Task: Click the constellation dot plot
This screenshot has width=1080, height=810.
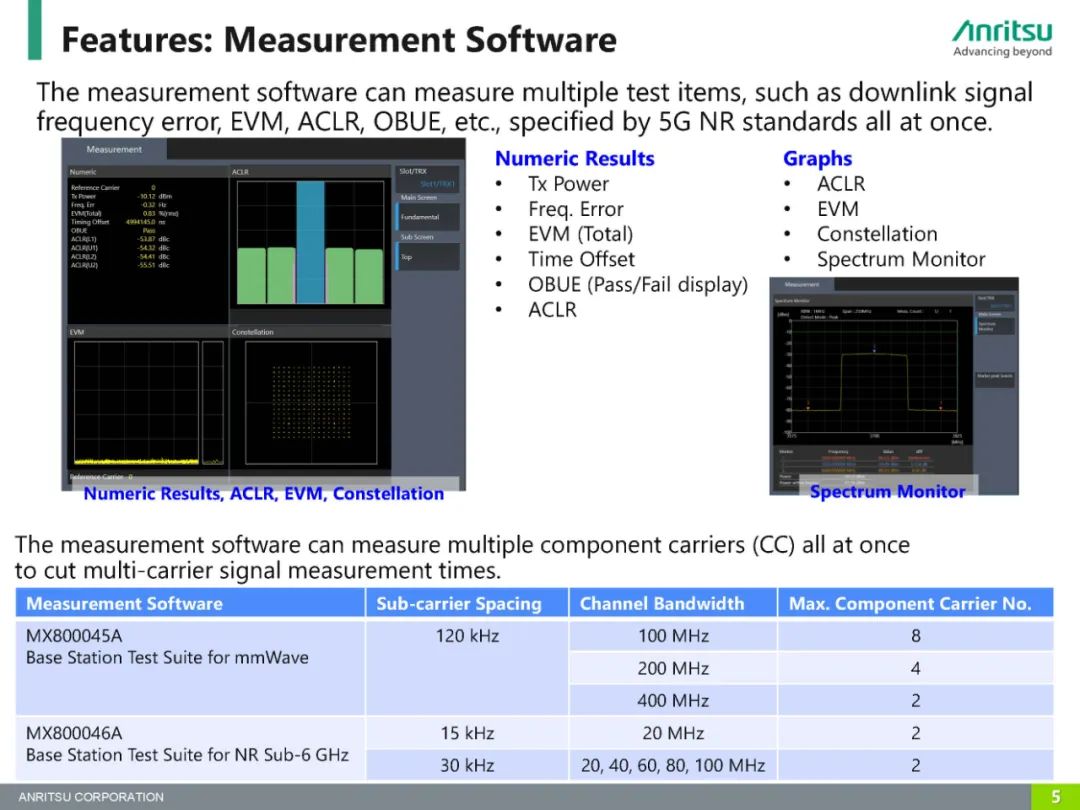Action: click(x=311, y=402)
